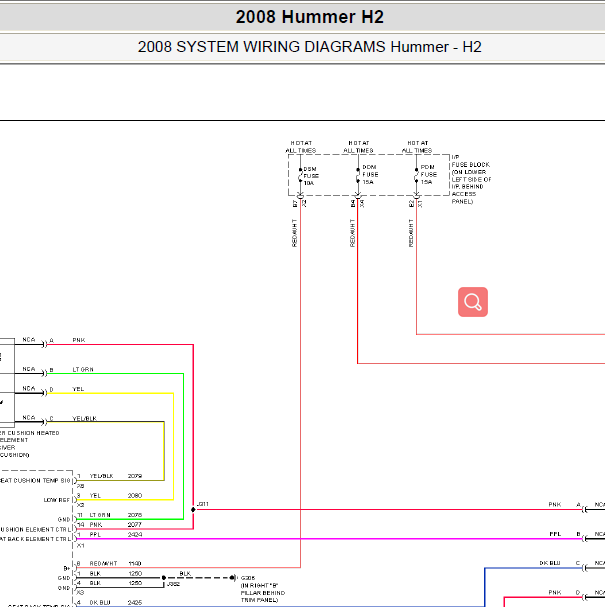605x607 pixels.
Task: Click the PPL label at right connector B
Action: click(555, 534)
